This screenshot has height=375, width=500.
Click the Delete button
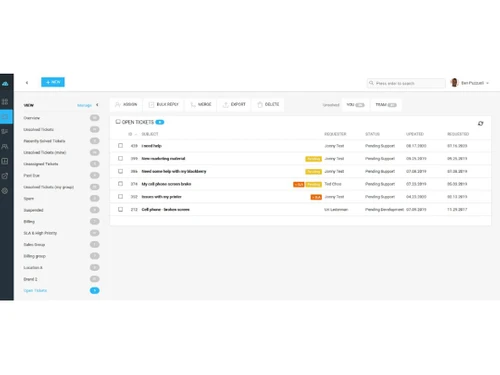tap(268, 105)
